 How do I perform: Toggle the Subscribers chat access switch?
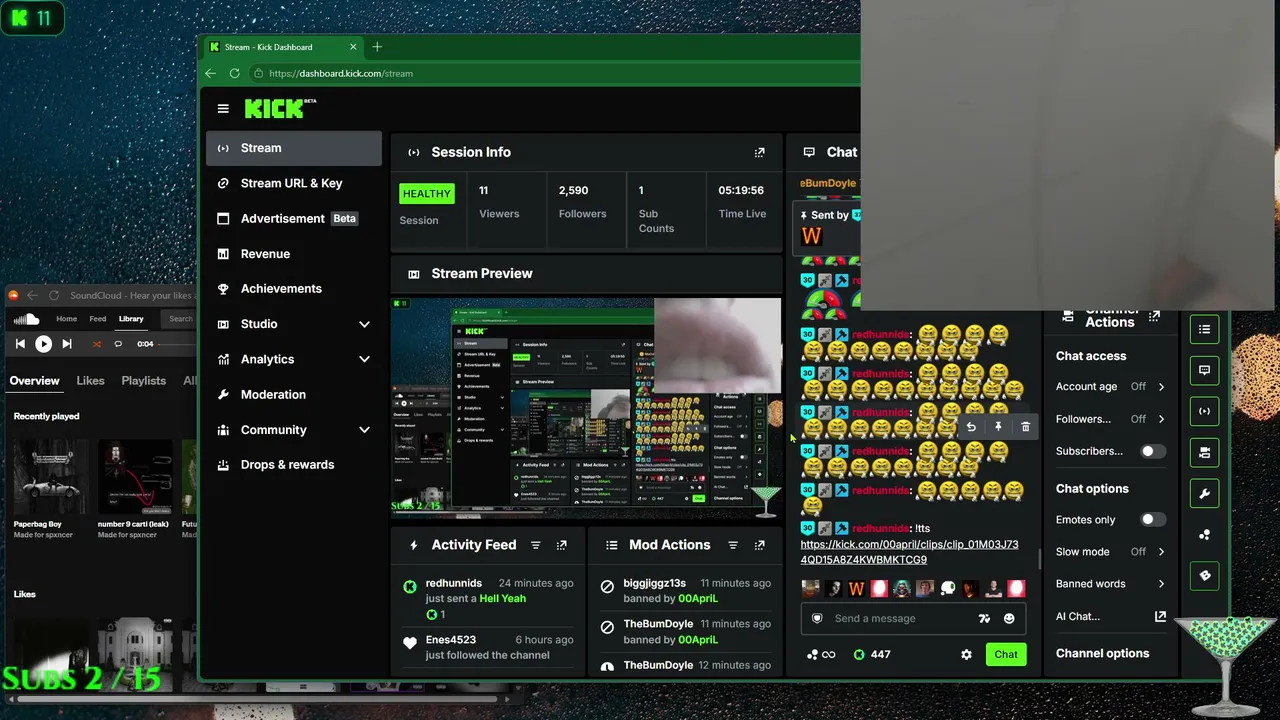pyautogui.click(x=1152, y=451)
